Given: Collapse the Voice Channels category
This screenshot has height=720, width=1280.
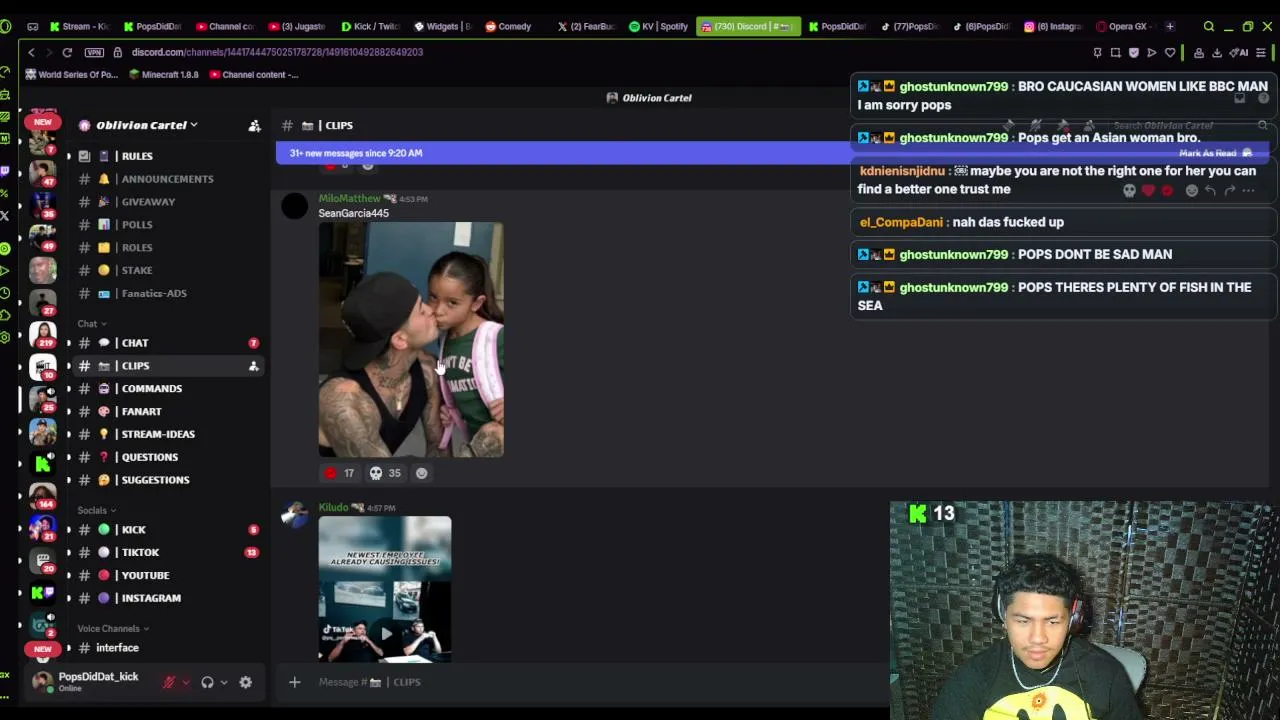Looking at the screenshot, I should pos(113,629).
